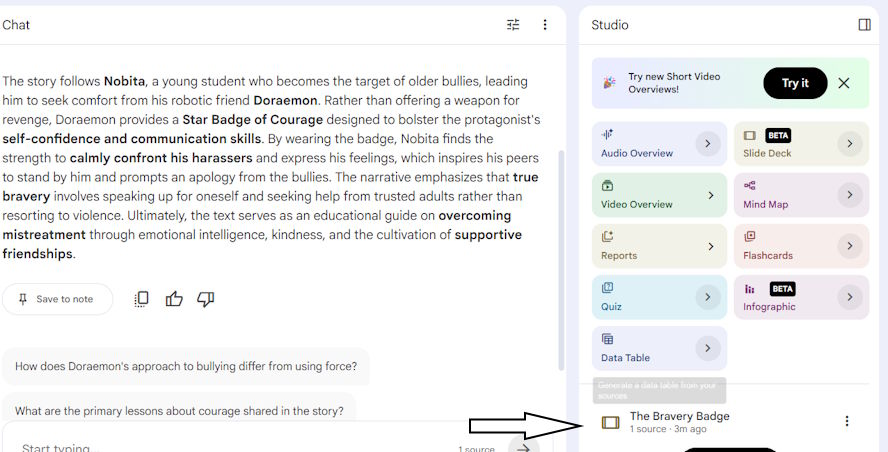The width and height of the screenshot is (888, 452).
Task: Open chat configuration sliders icon
Action: point(513,24)
